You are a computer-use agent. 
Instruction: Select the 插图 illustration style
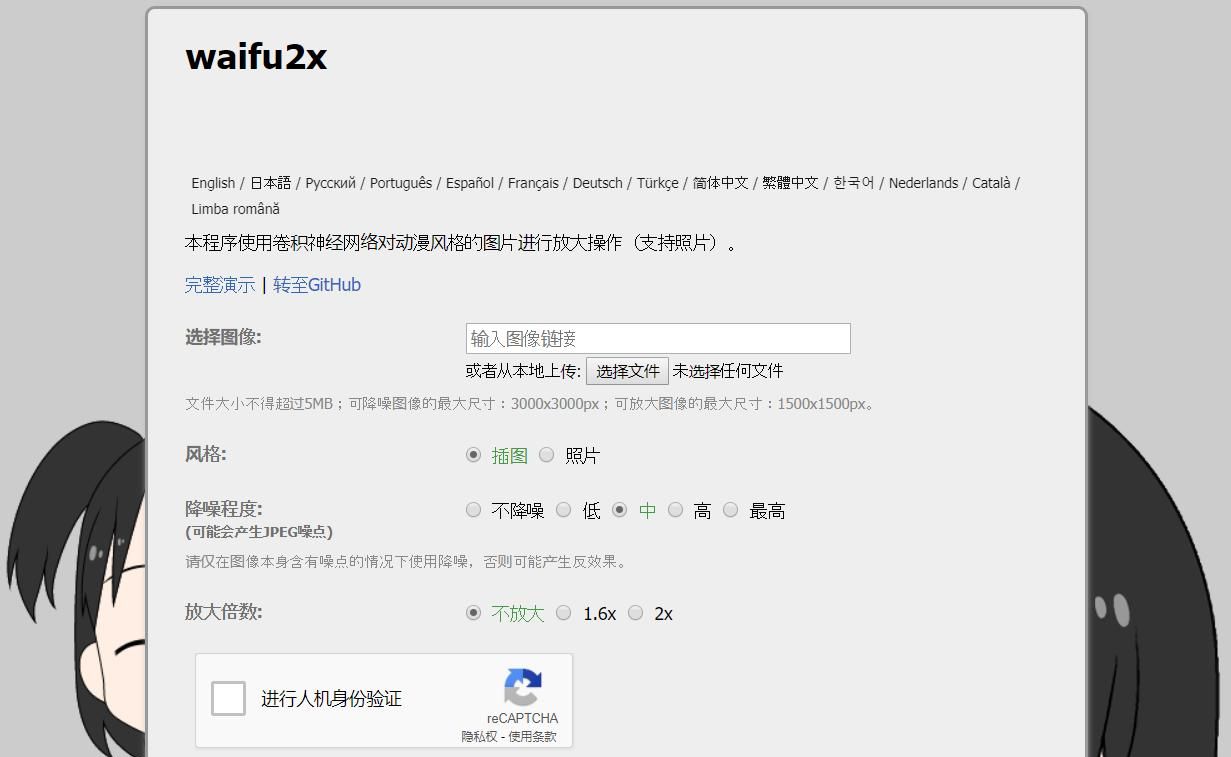pos(473,455)
